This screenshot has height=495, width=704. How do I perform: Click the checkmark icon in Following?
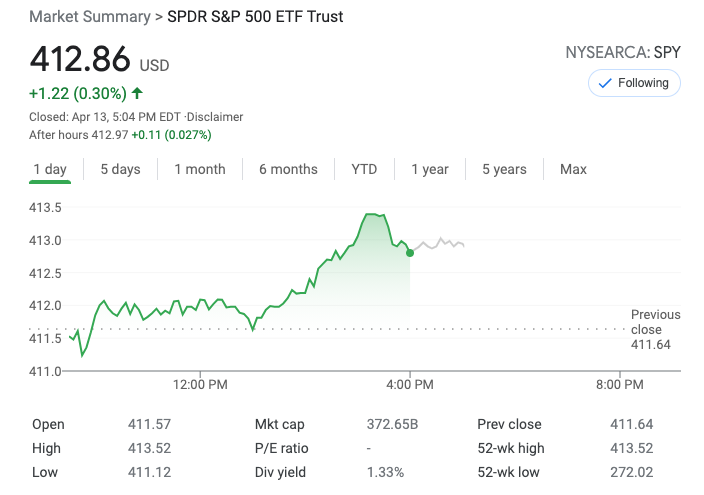pos(604,83)
